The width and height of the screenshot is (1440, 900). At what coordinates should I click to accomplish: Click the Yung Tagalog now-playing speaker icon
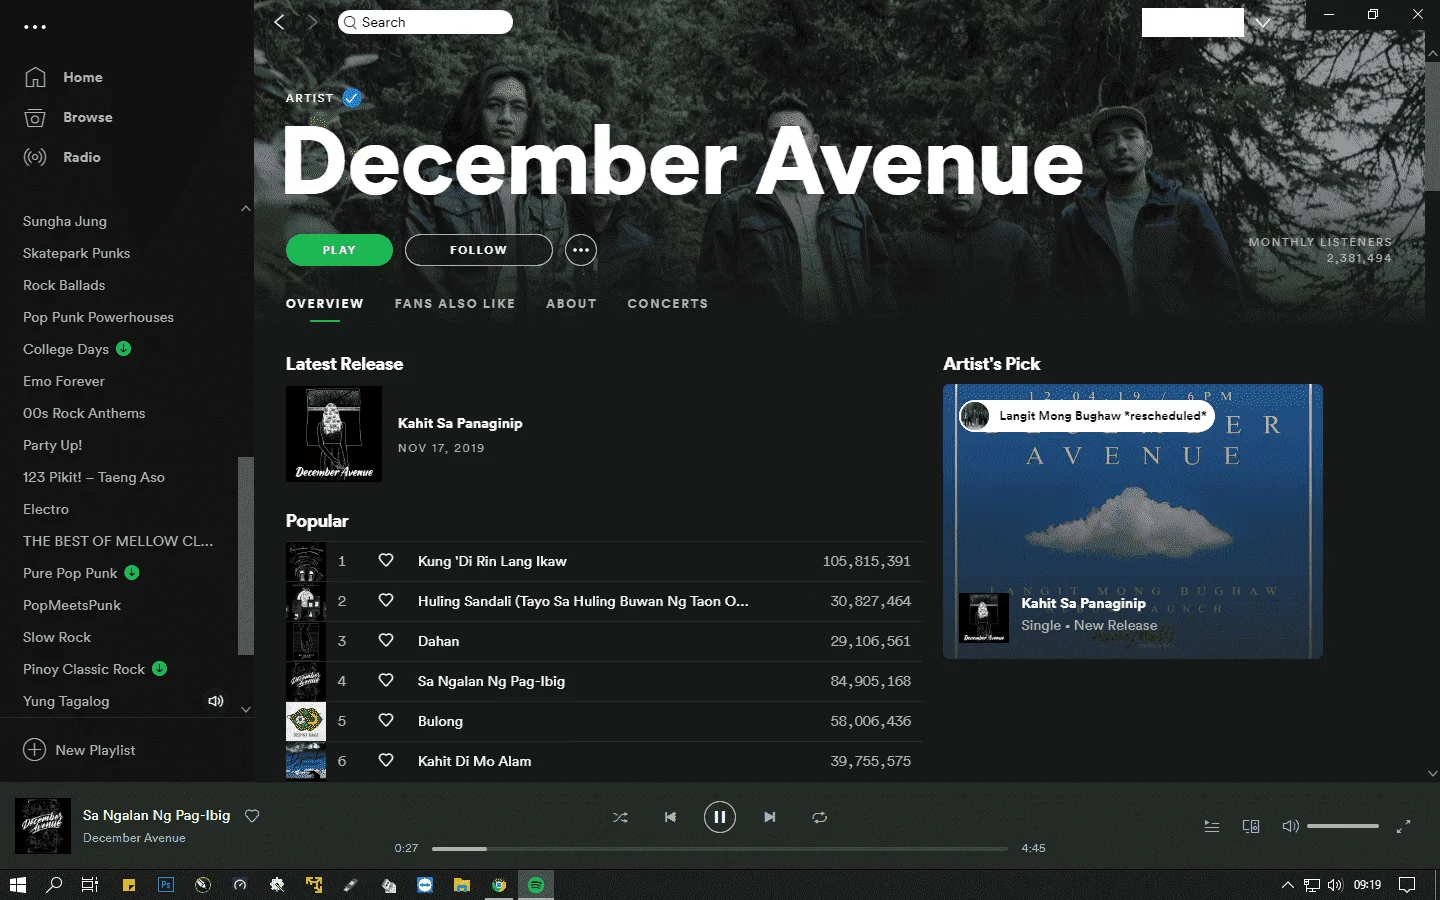click(215, 701)
